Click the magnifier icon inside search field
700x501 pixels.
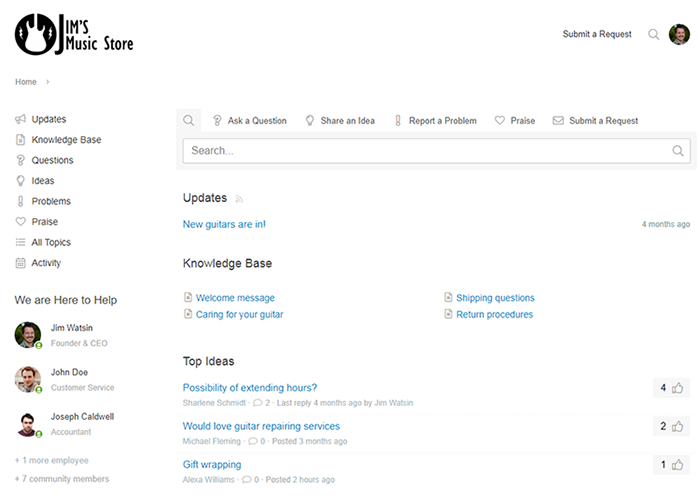click(678, 151)
